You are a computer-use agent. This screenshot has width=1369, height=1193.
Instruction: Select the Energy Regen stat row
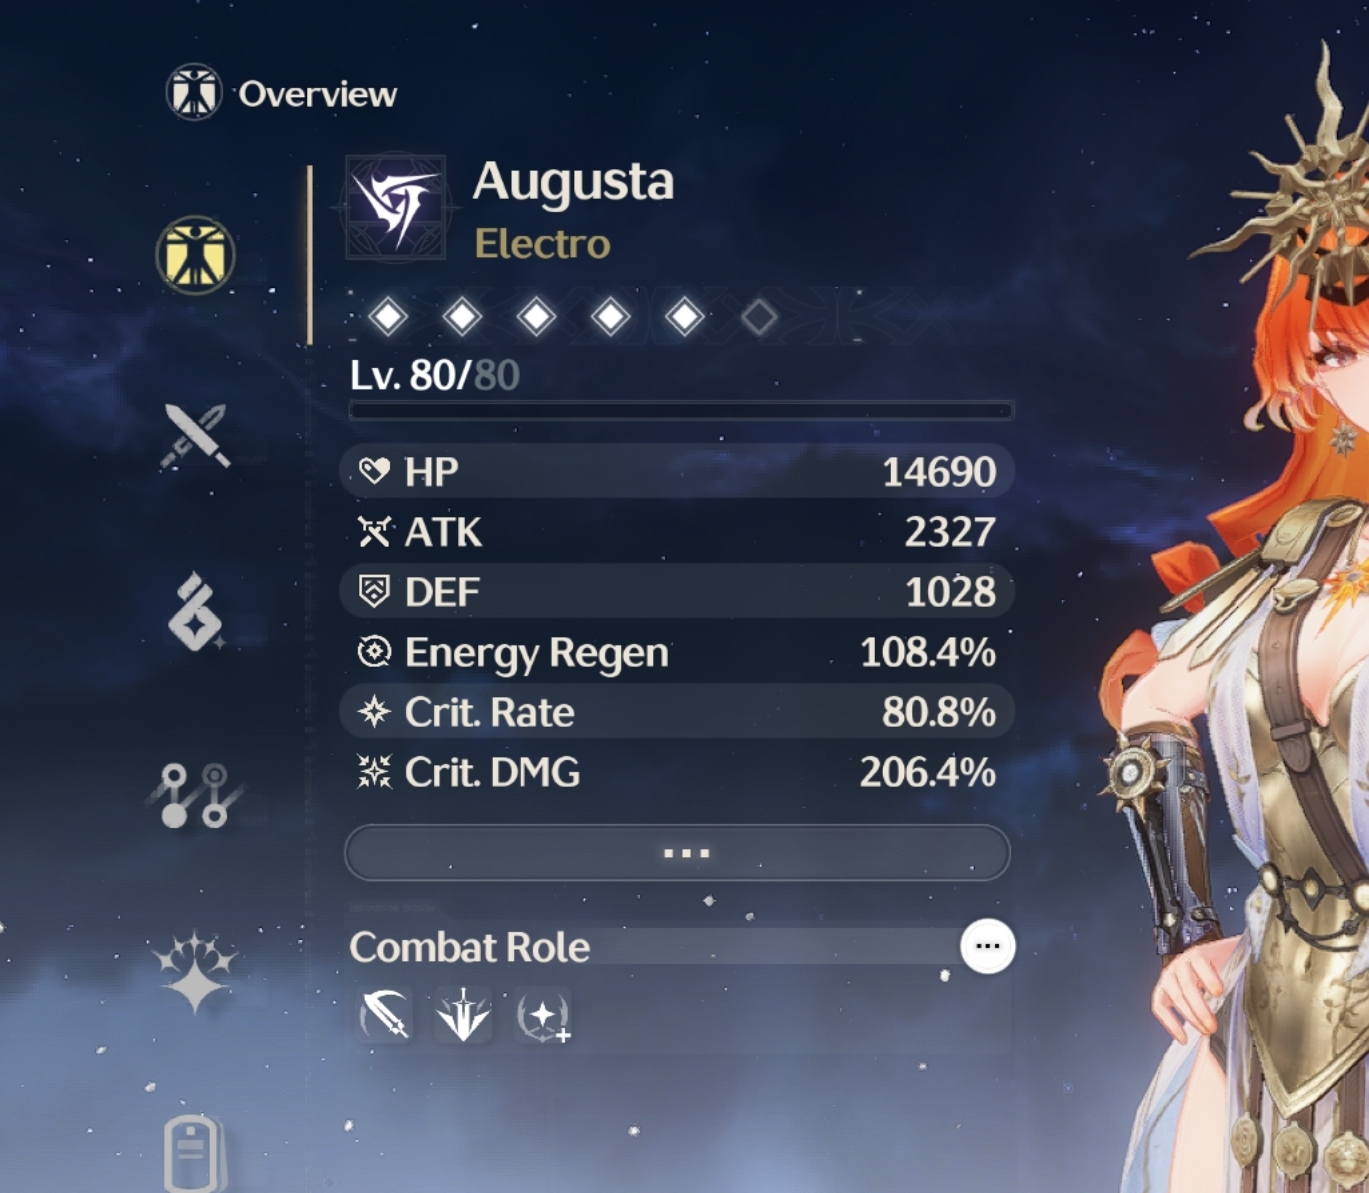coord(677,652)
